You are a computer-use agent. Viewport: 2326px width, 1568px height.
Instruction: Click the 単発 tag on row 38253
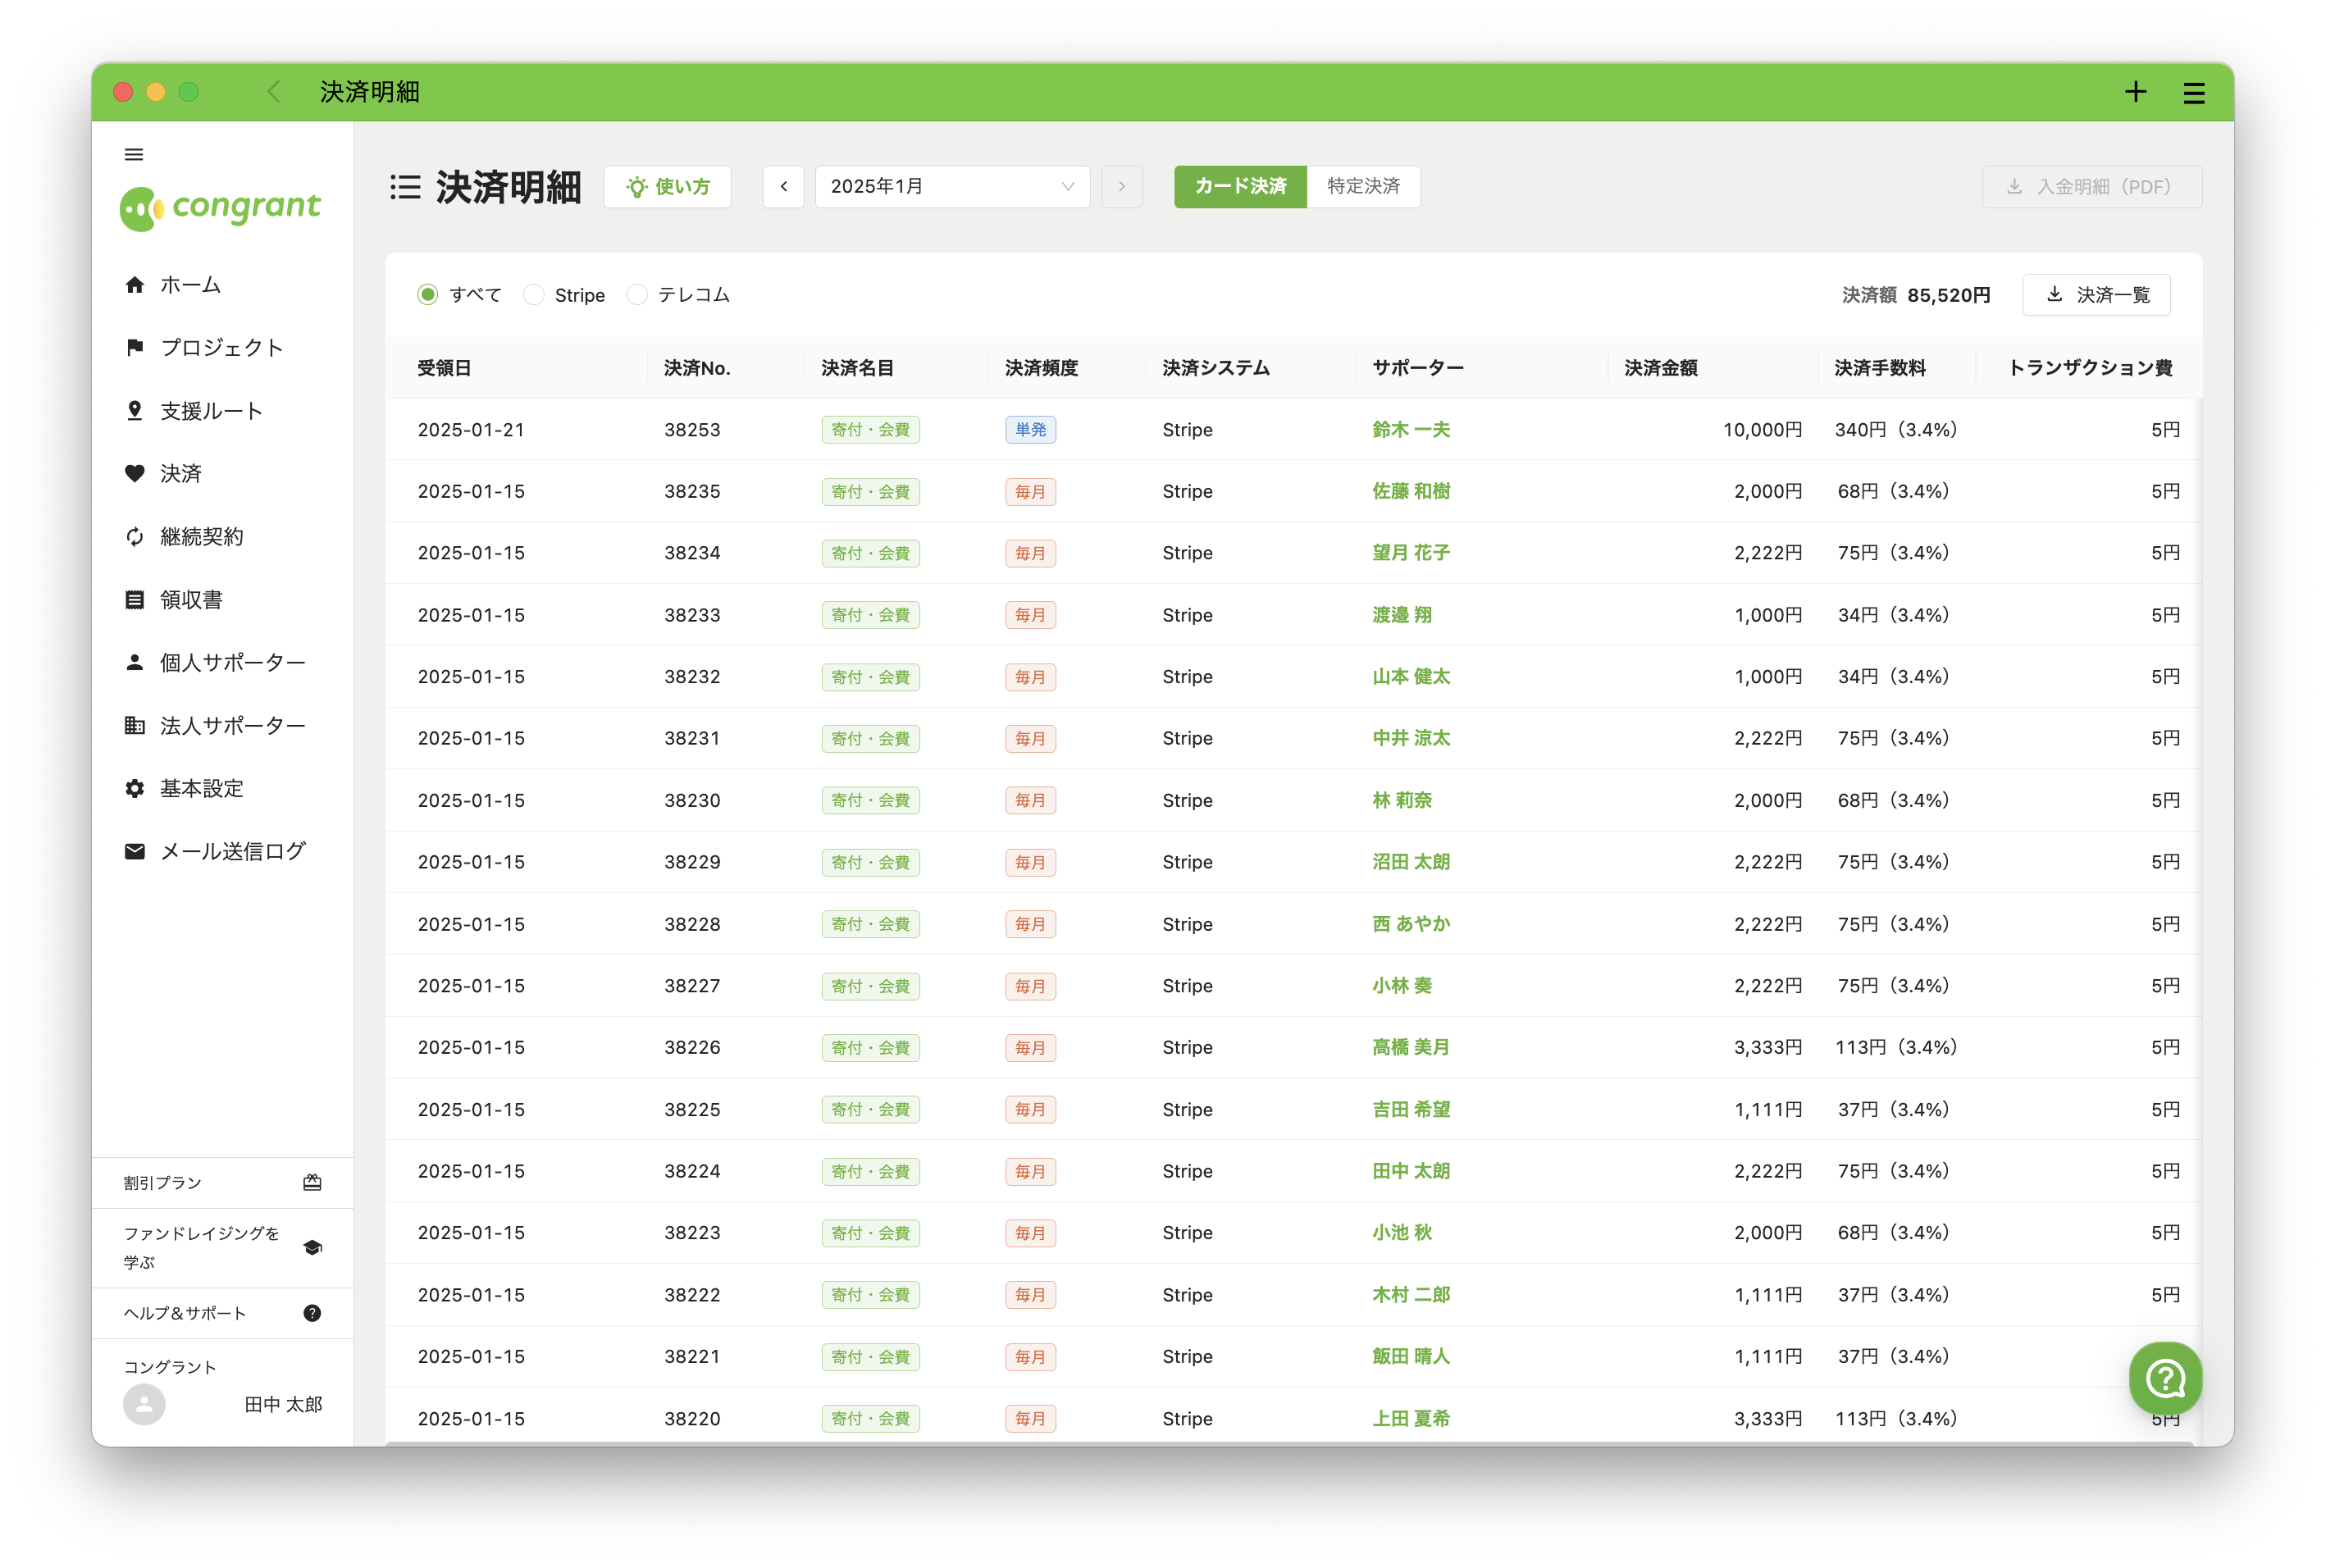tap(1030, 430)
